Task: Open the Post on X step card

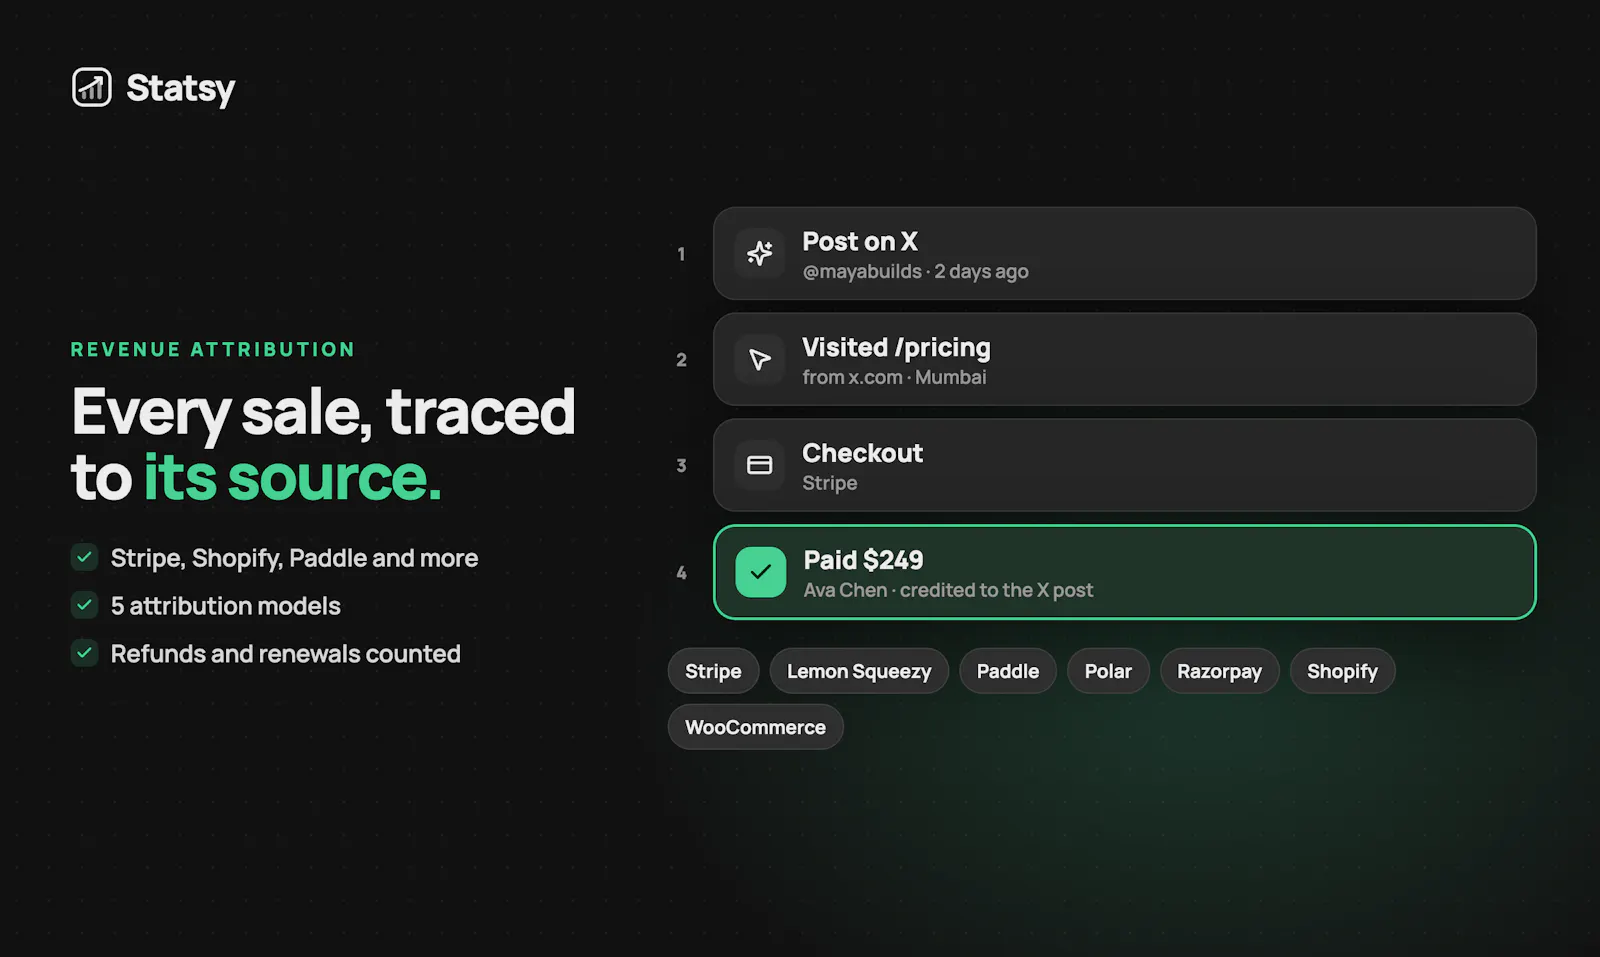Action: (x=1125, y=253)
